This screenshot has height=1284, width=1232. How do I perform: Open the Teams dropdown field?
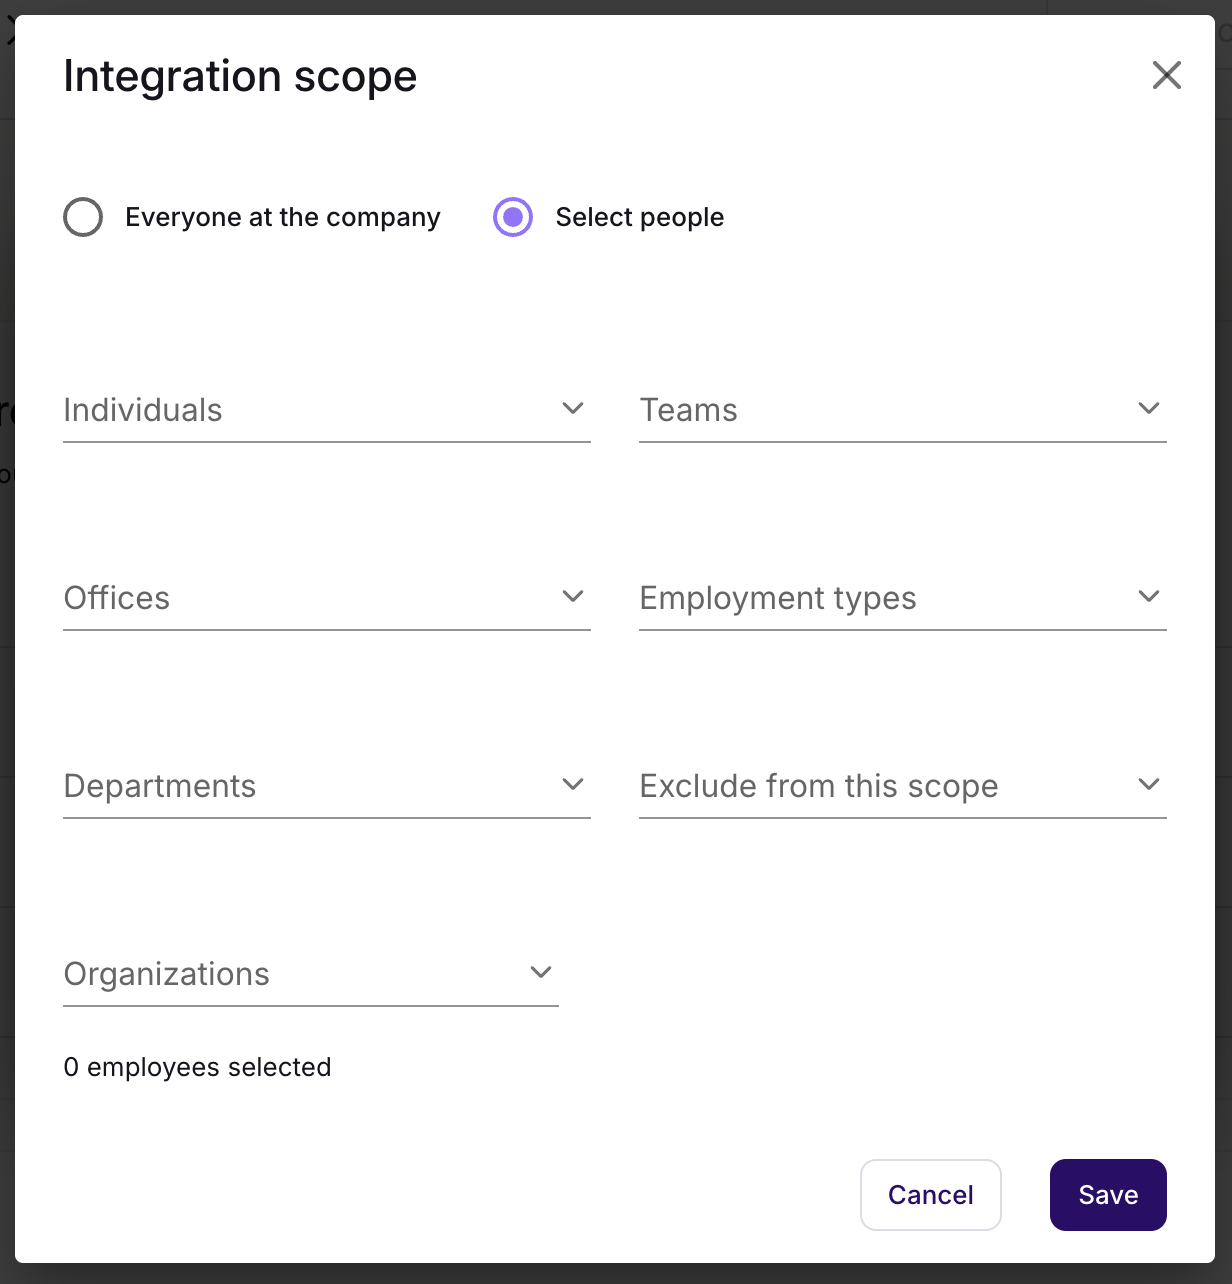click(x=880, y=410)
